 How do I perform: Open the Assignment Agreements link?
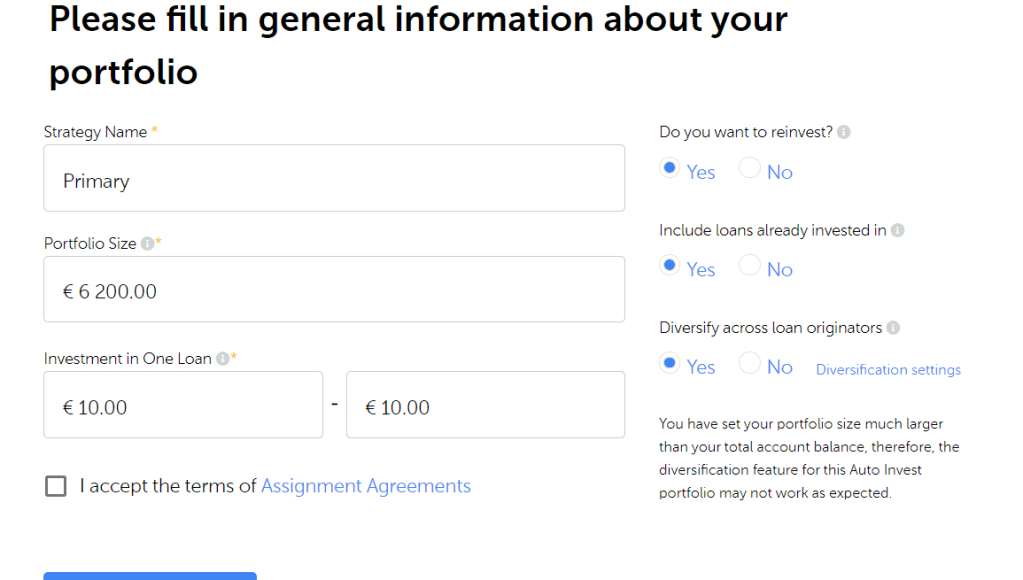click(x=366, y=487)
